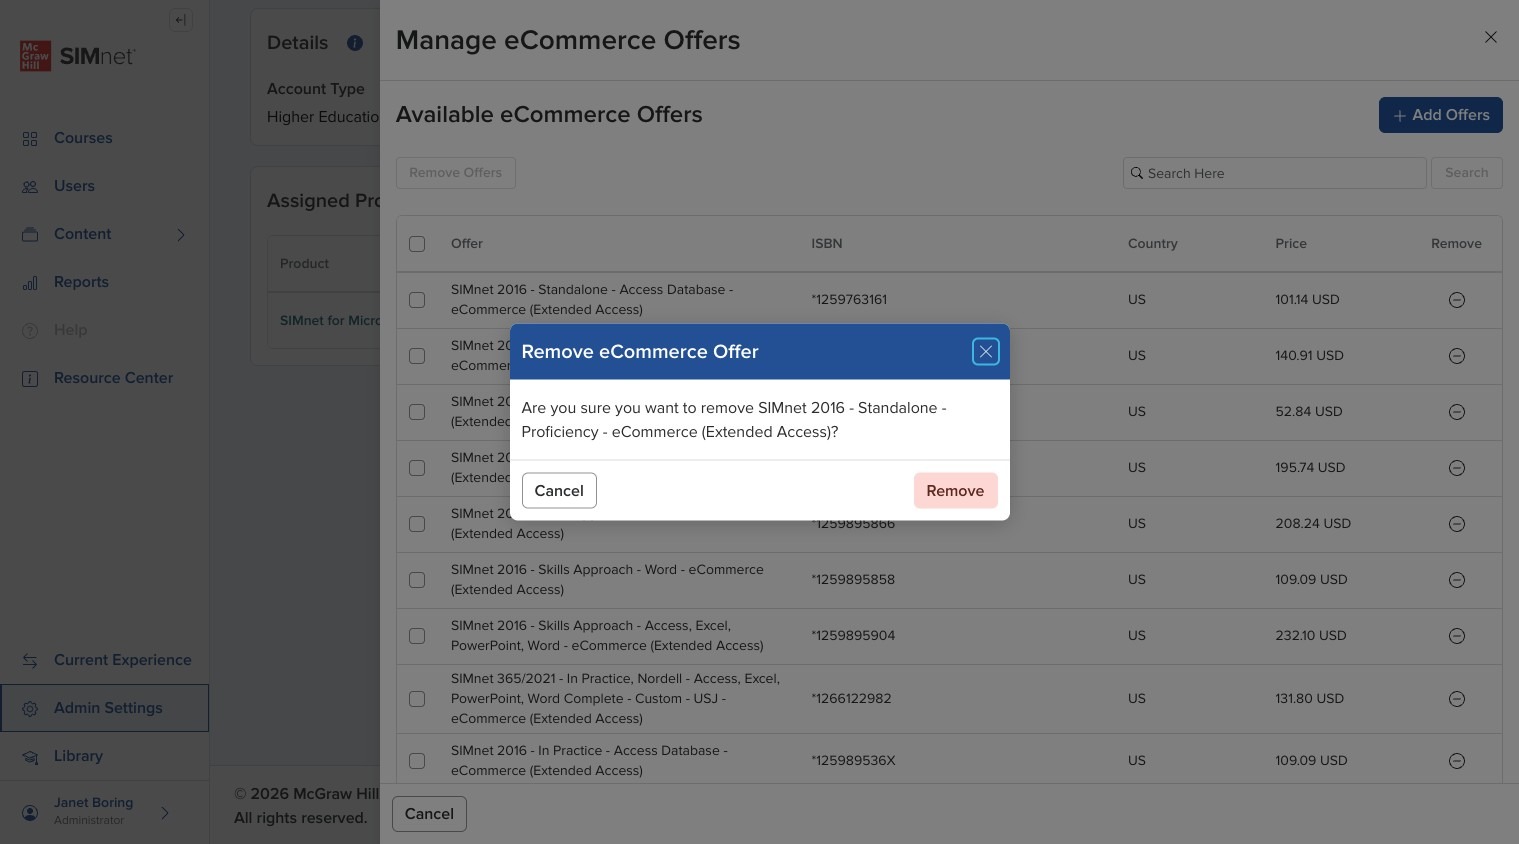
Task: Check the checkbox for the 52.84 USD offer
Action: point(417,412)
